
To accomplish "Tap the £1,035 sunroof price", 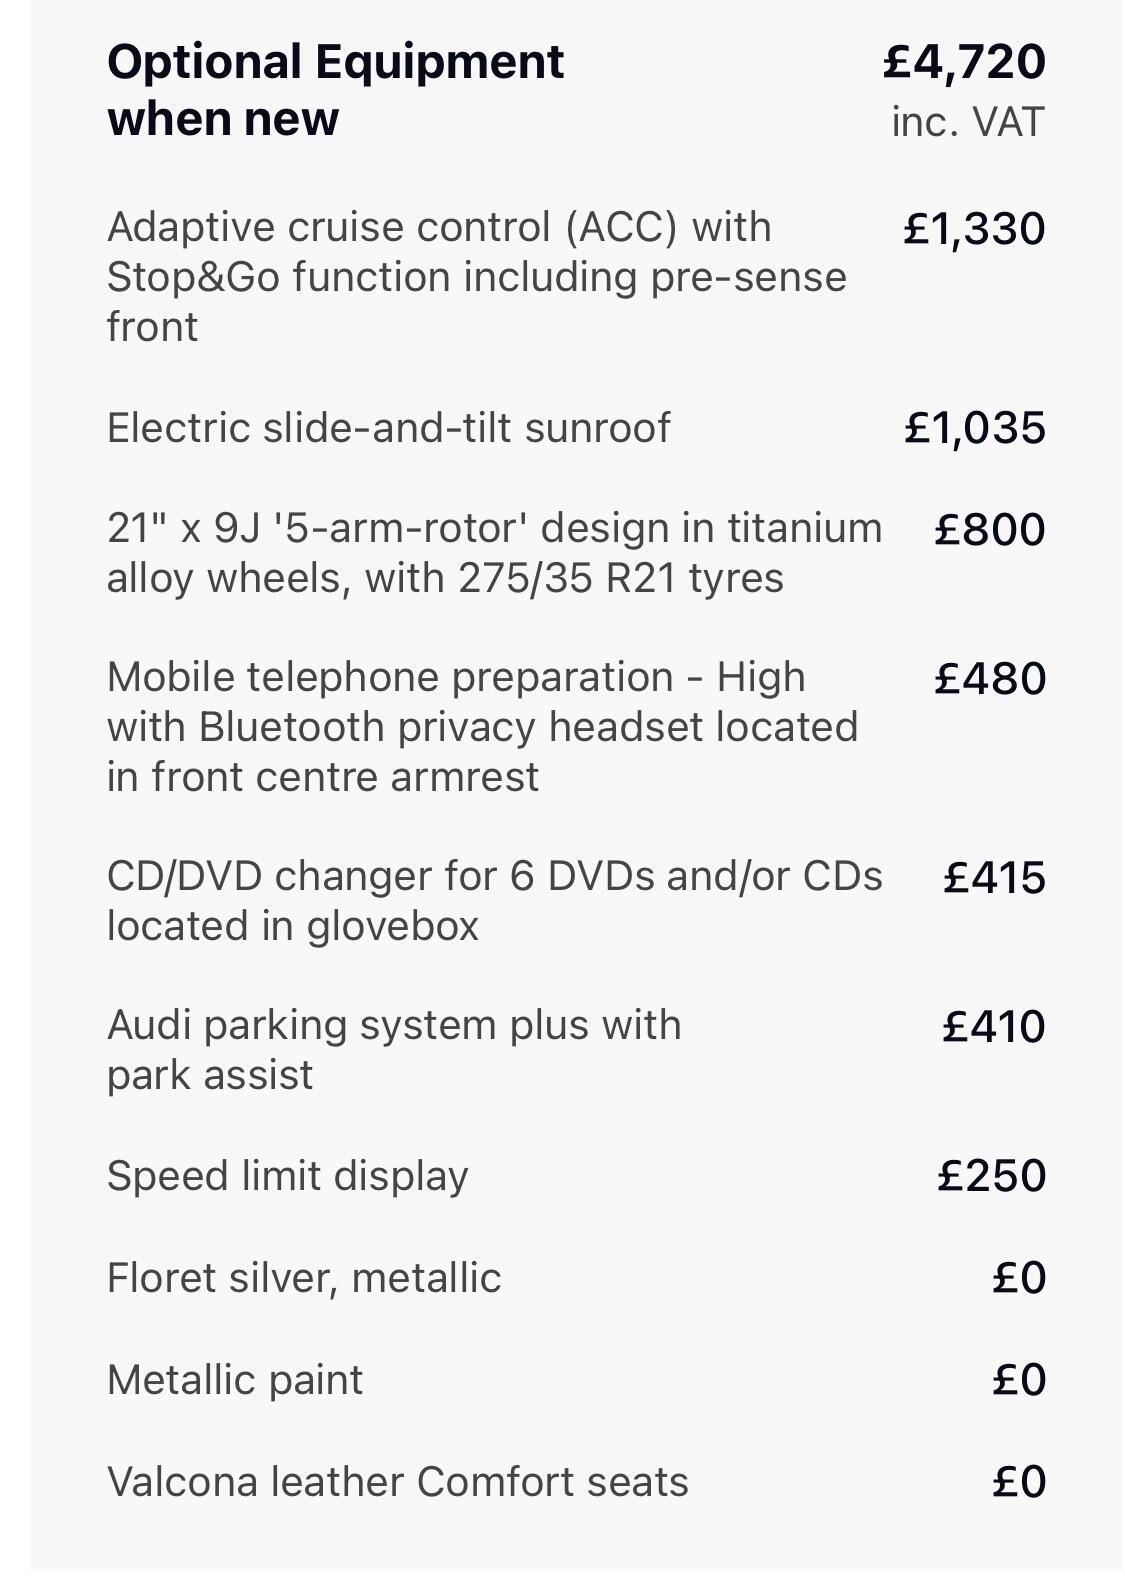I will pos(974,428).
